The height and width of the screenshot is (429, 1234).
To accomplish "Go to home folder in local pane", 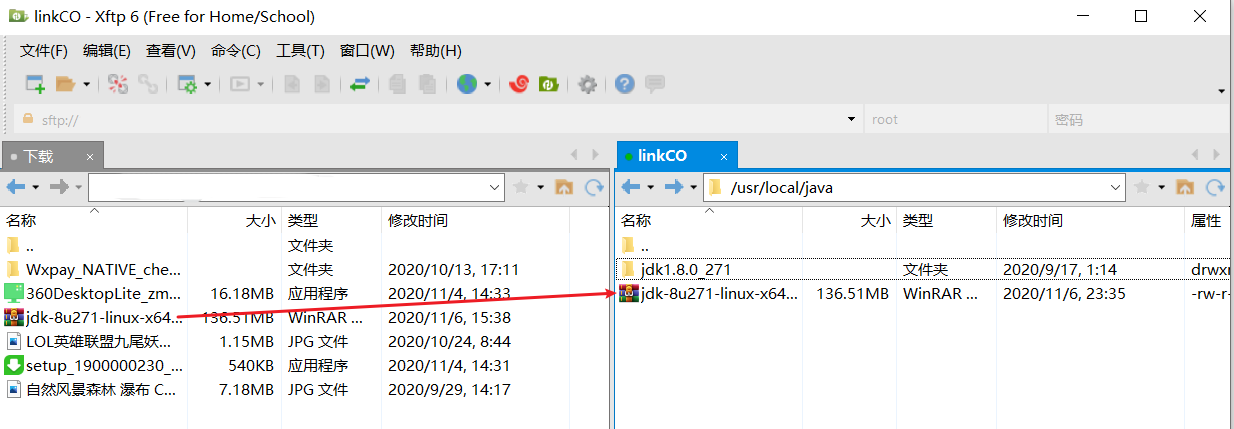I will point(564,187).
